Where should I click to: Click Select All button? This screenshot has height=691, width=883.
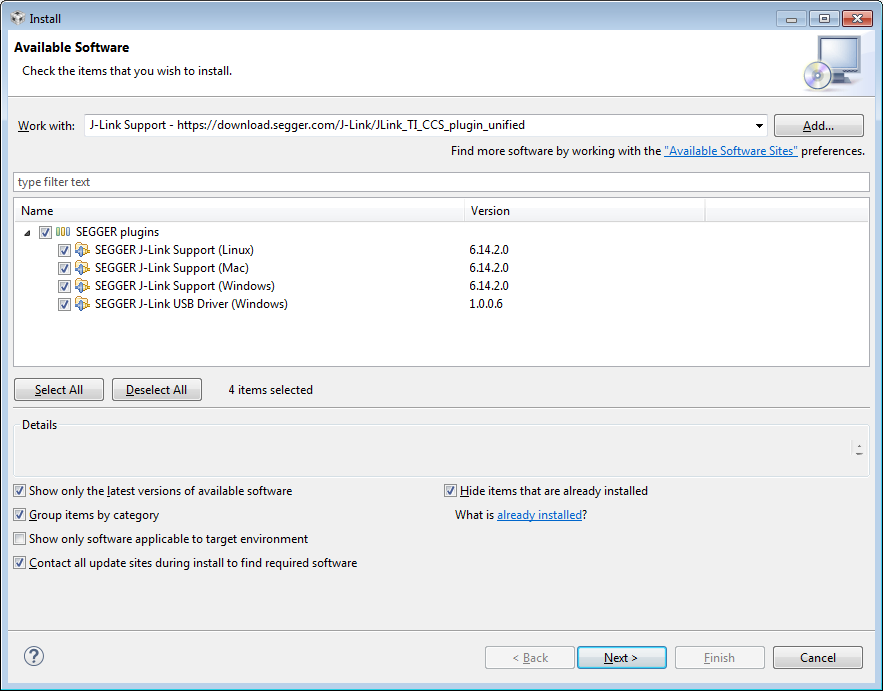[59, 390]
